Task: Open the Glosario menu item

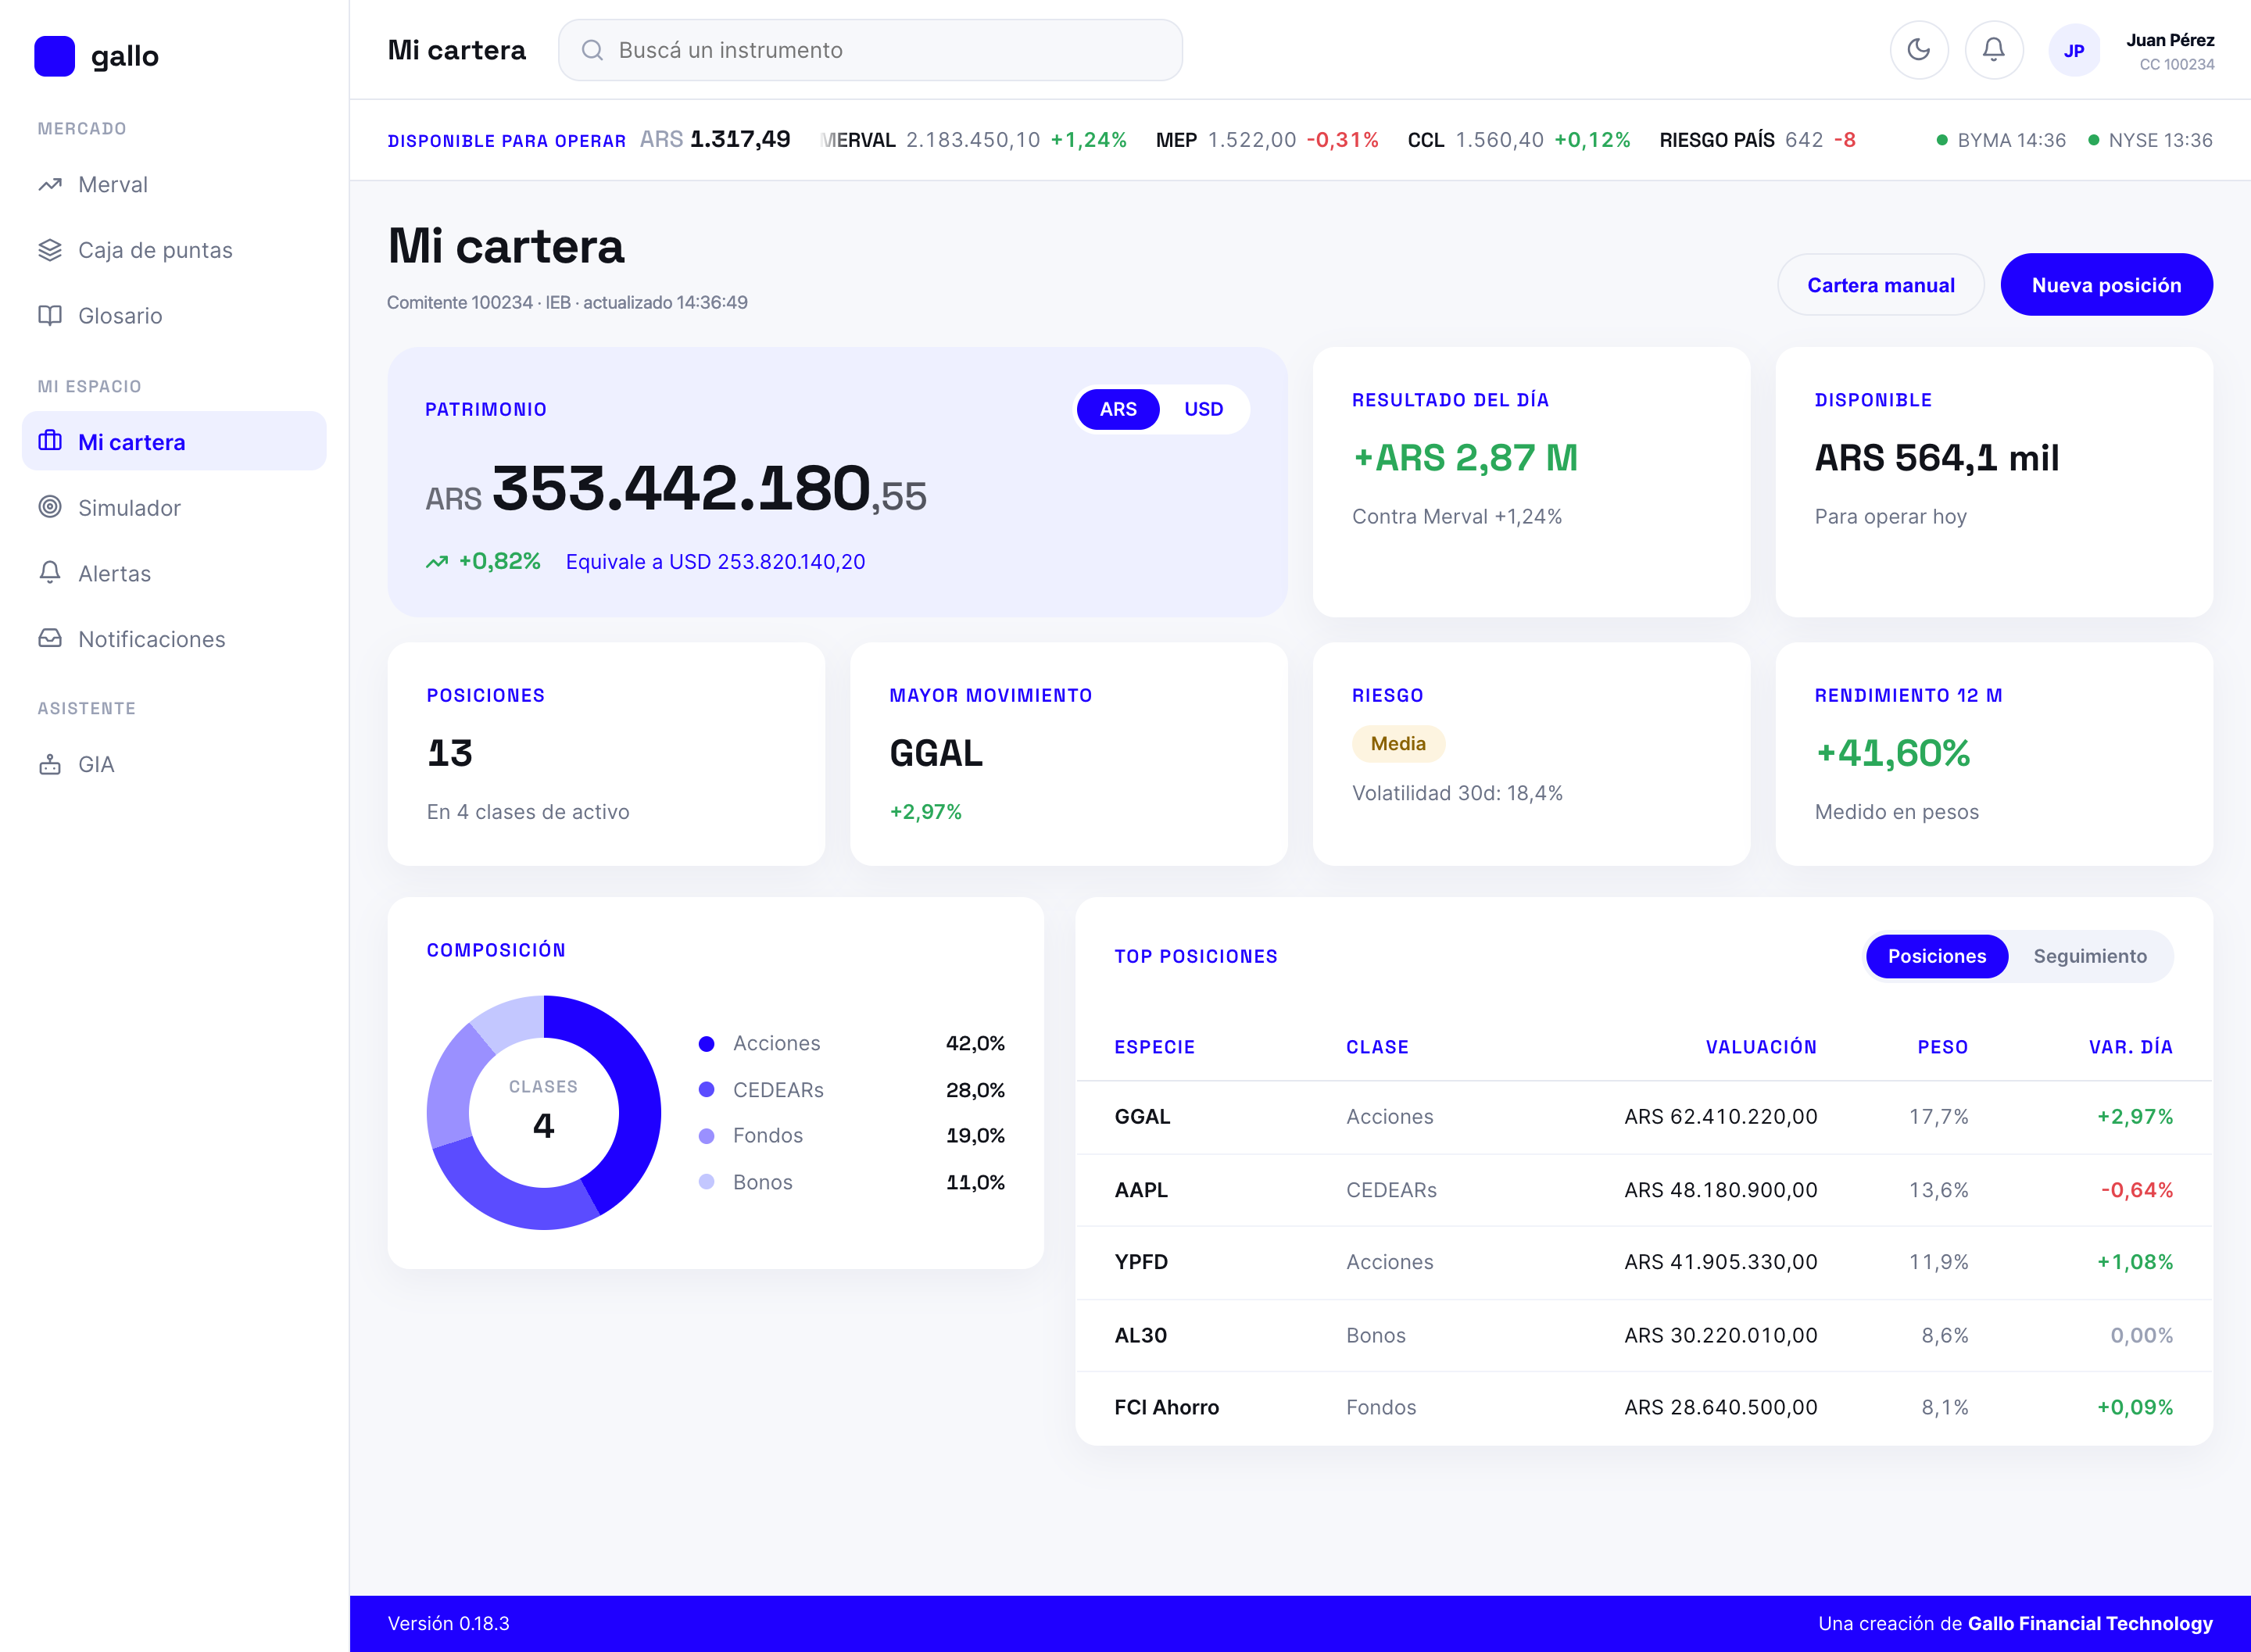Action: [174, 316]
